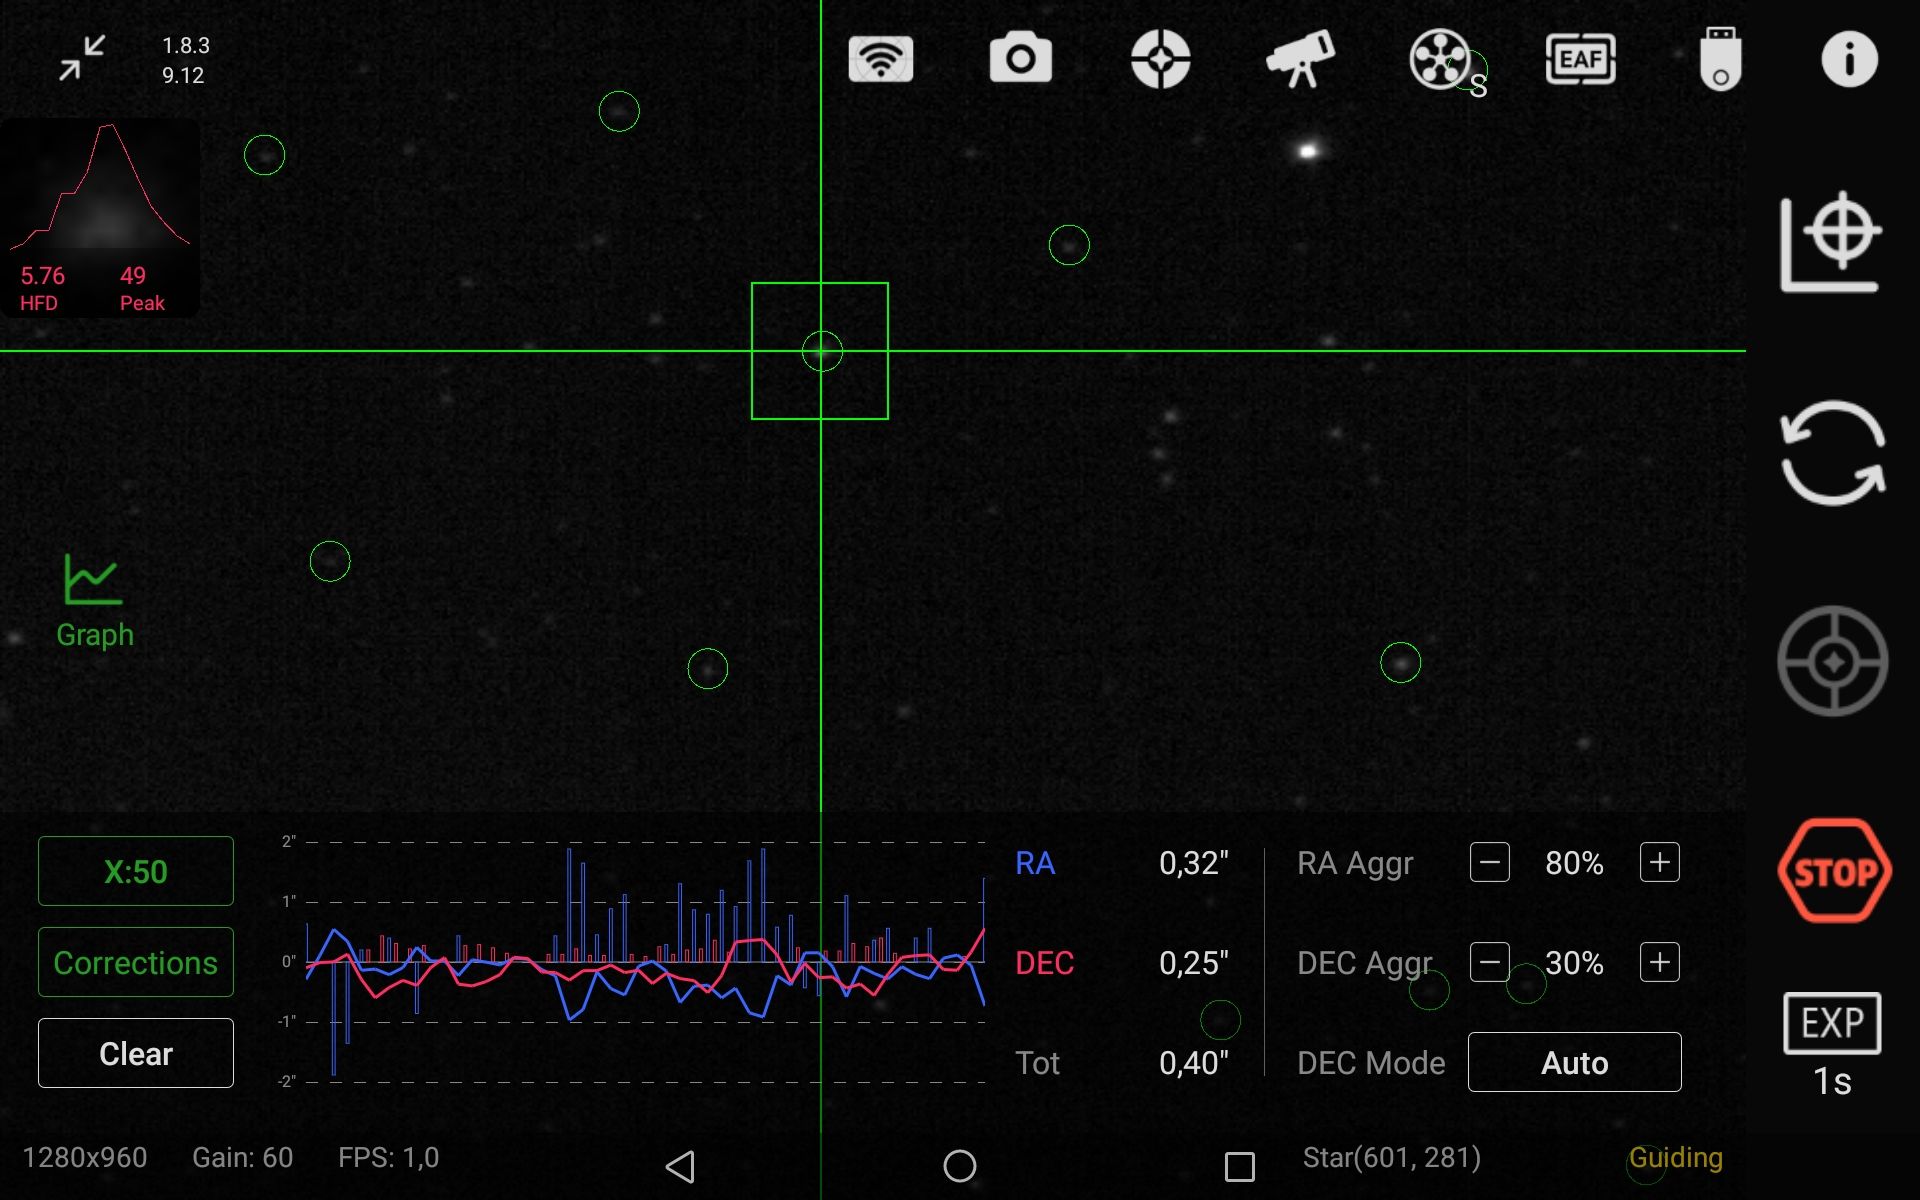
Task: Tap the Peak 49 value
Action: (133, 276)
